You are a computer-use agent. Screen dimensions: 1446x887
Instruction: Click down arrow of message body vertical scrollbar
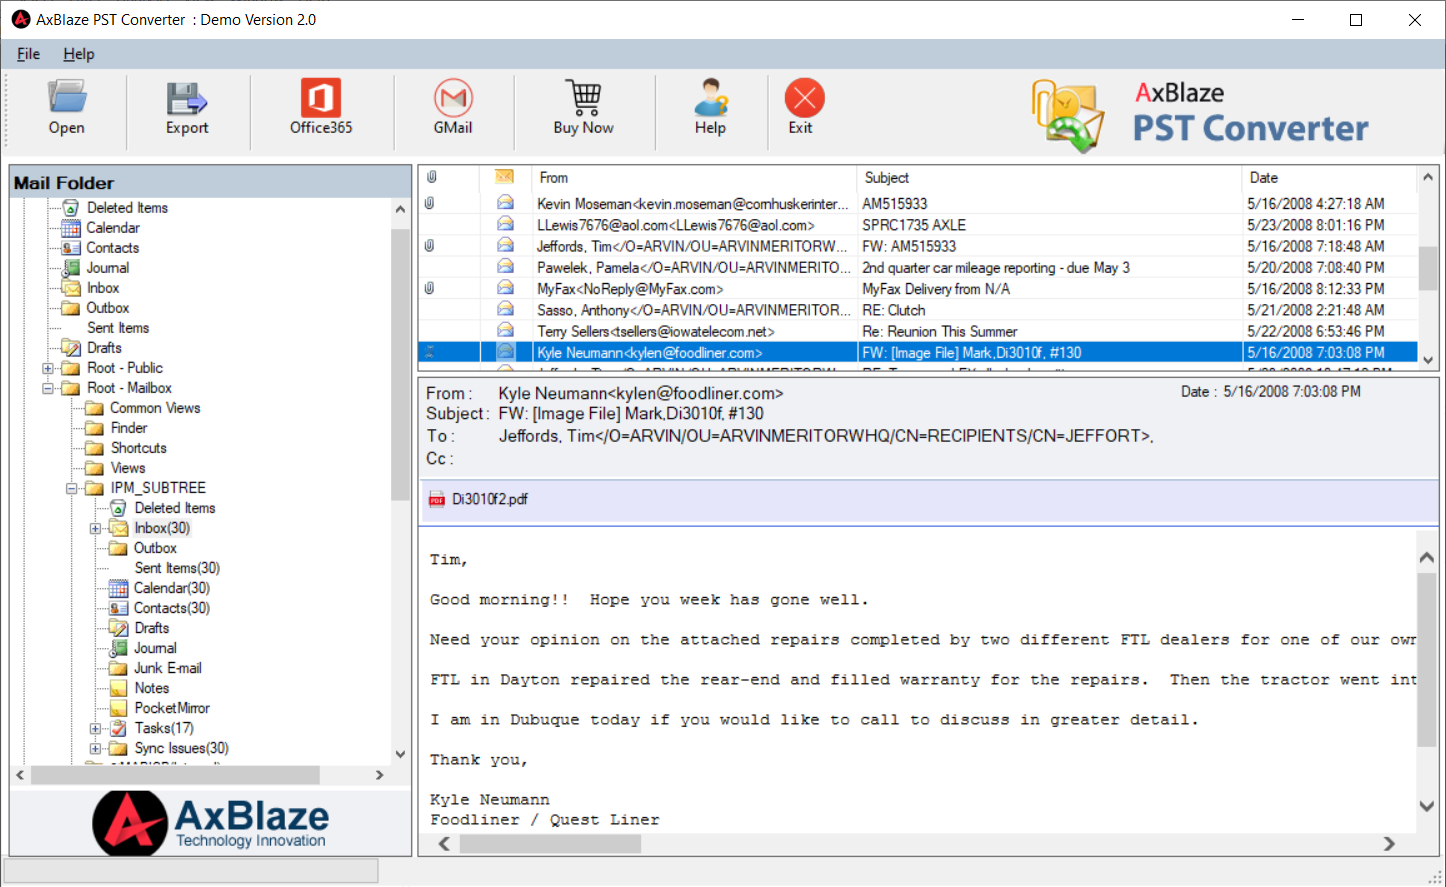[x=1427, y=806]
